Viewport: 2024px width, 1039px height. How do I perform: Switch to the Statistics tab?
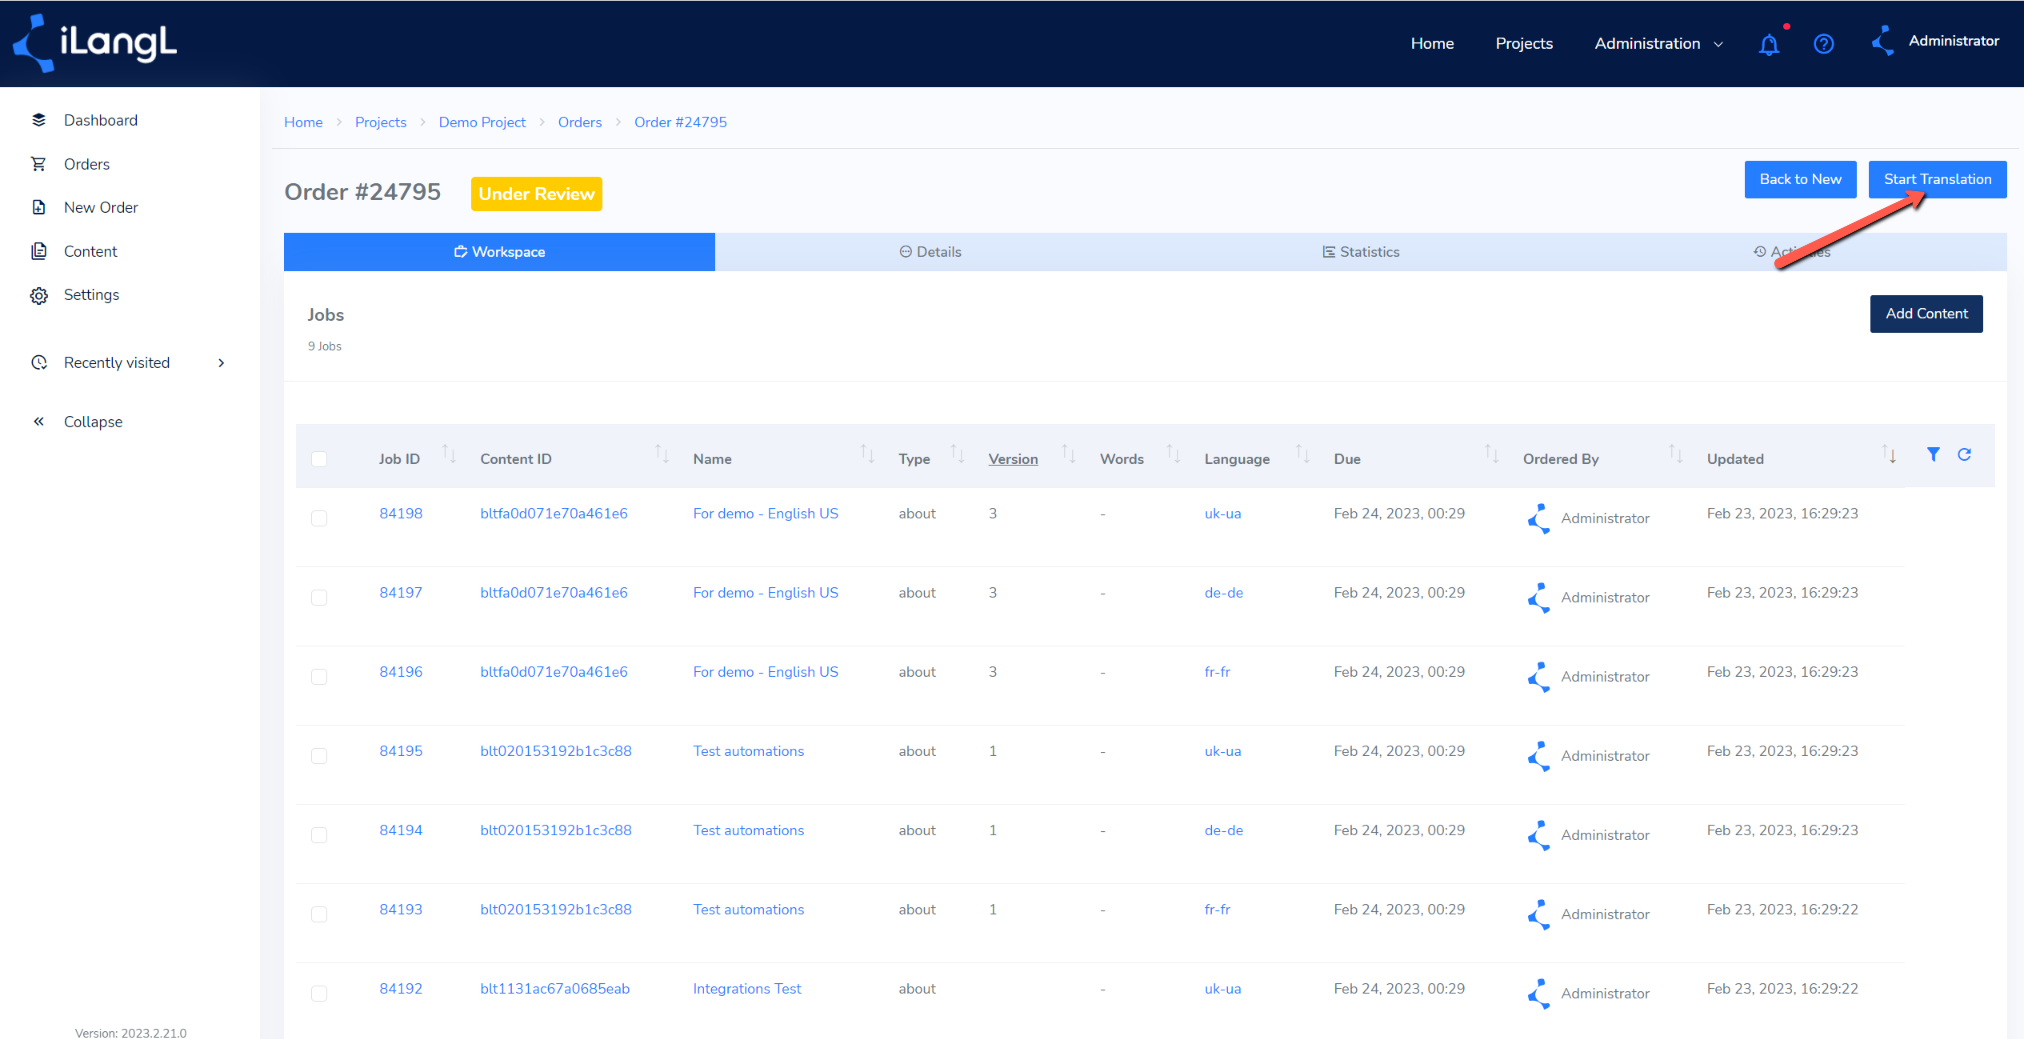pyautogui.click(x=1360, y=252)
